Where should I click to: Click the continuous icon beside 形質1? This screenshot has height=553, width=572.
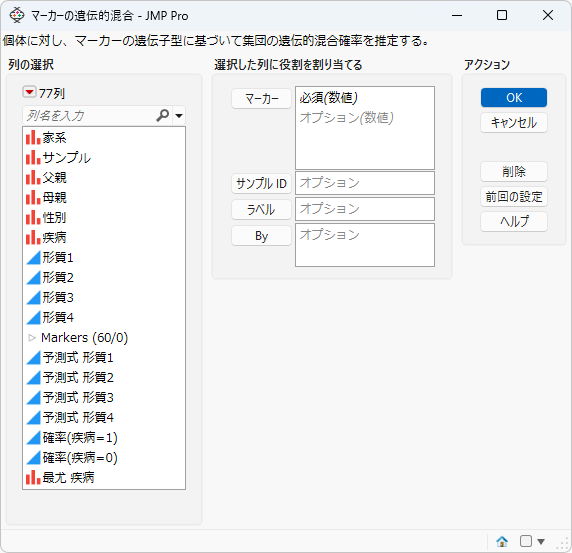[x=33, y=258]
